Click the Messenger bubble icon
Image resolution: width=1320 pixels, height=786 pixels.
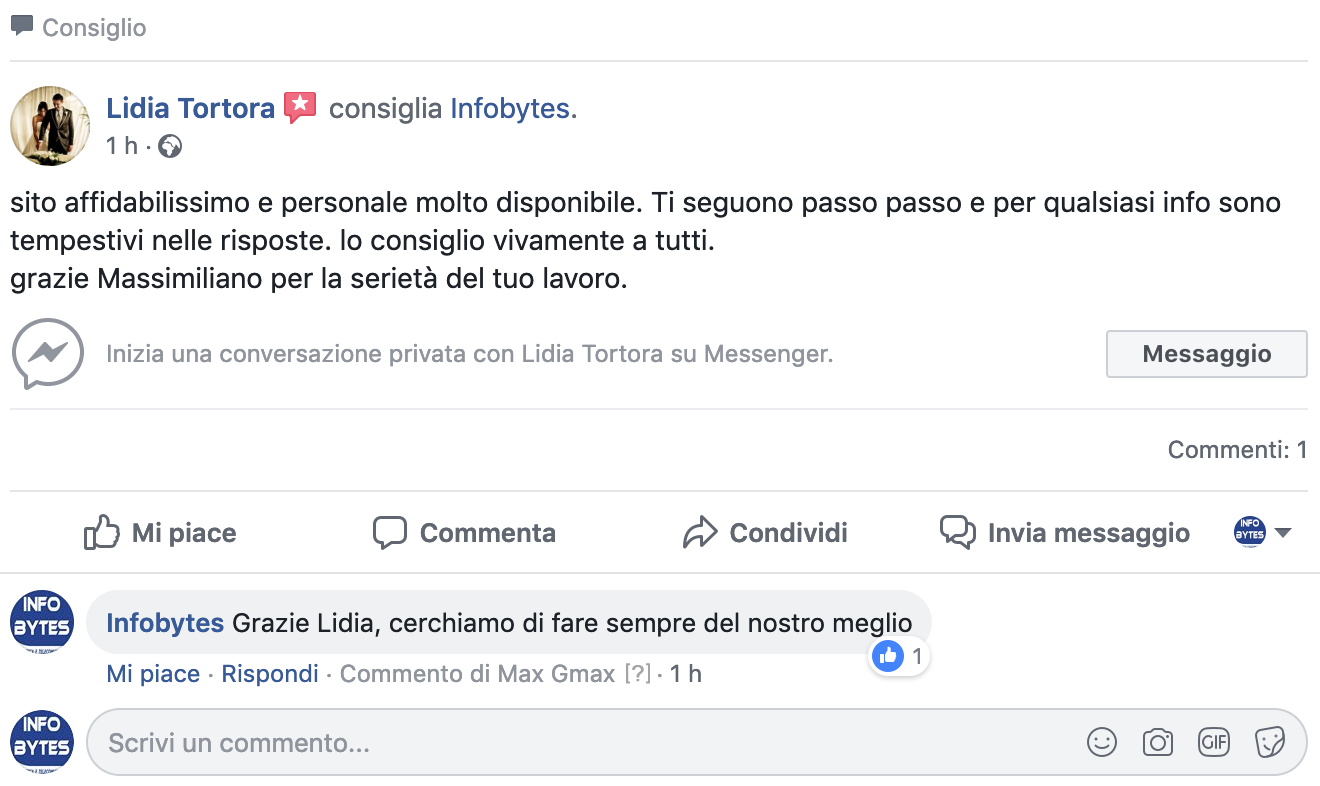point(47,353)
